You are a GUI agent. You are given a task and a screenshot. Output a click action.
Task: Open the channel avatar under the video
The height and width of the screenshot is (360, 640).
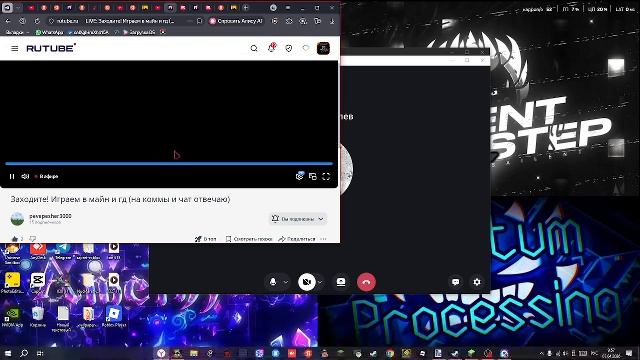pos(17,219)
